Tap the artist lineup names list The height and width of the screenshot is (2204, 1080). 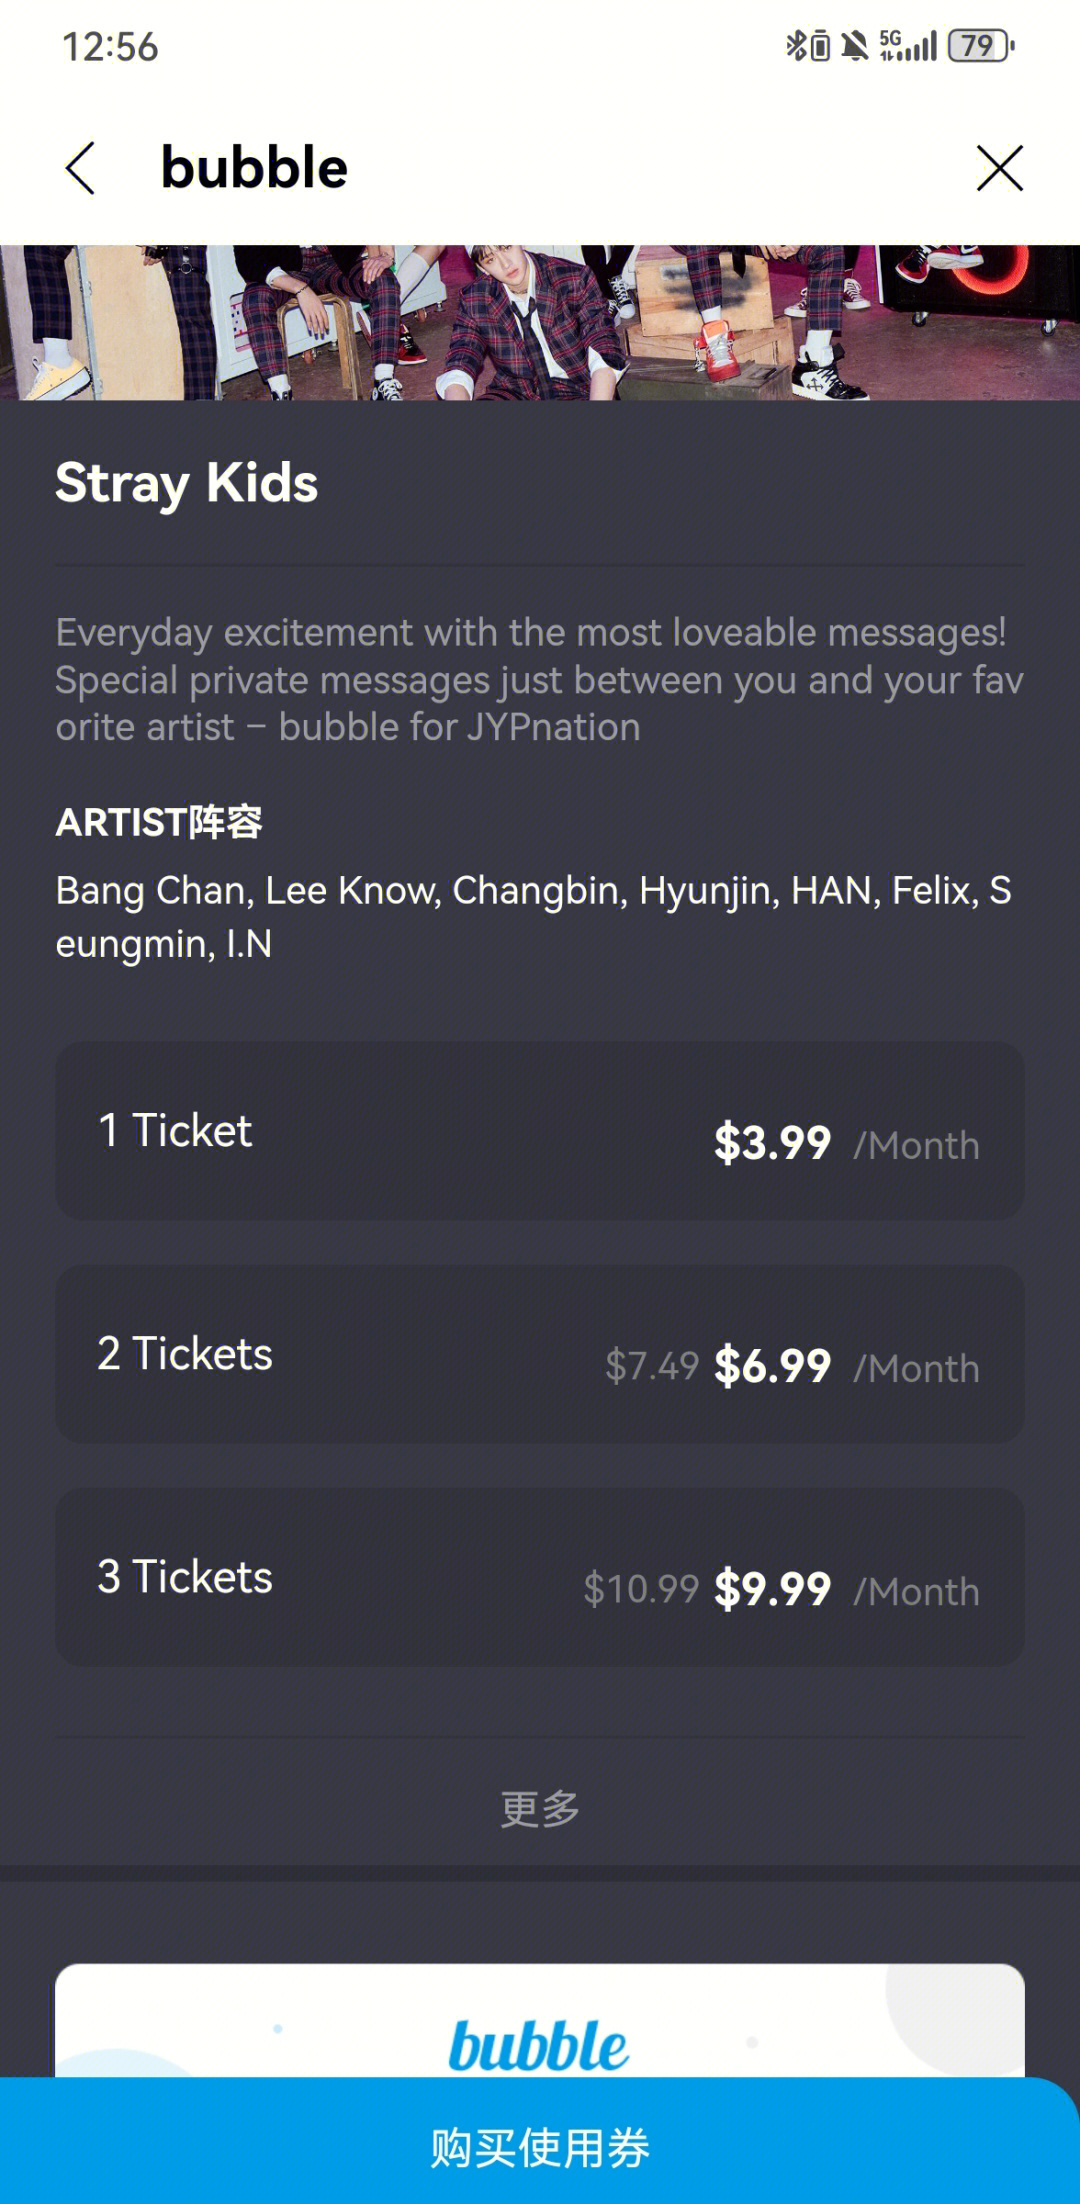[534, 917]
